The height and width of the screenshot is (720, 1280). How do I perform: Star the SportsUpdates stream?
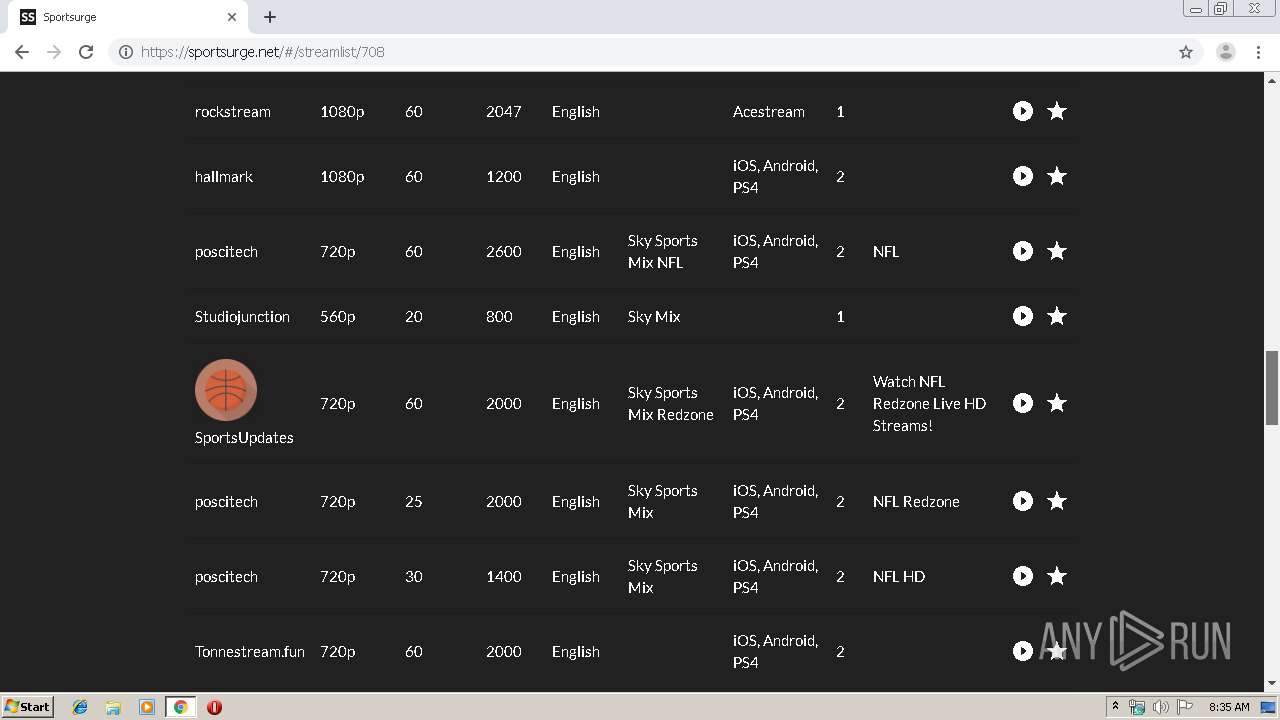(x=1056, y=403)
